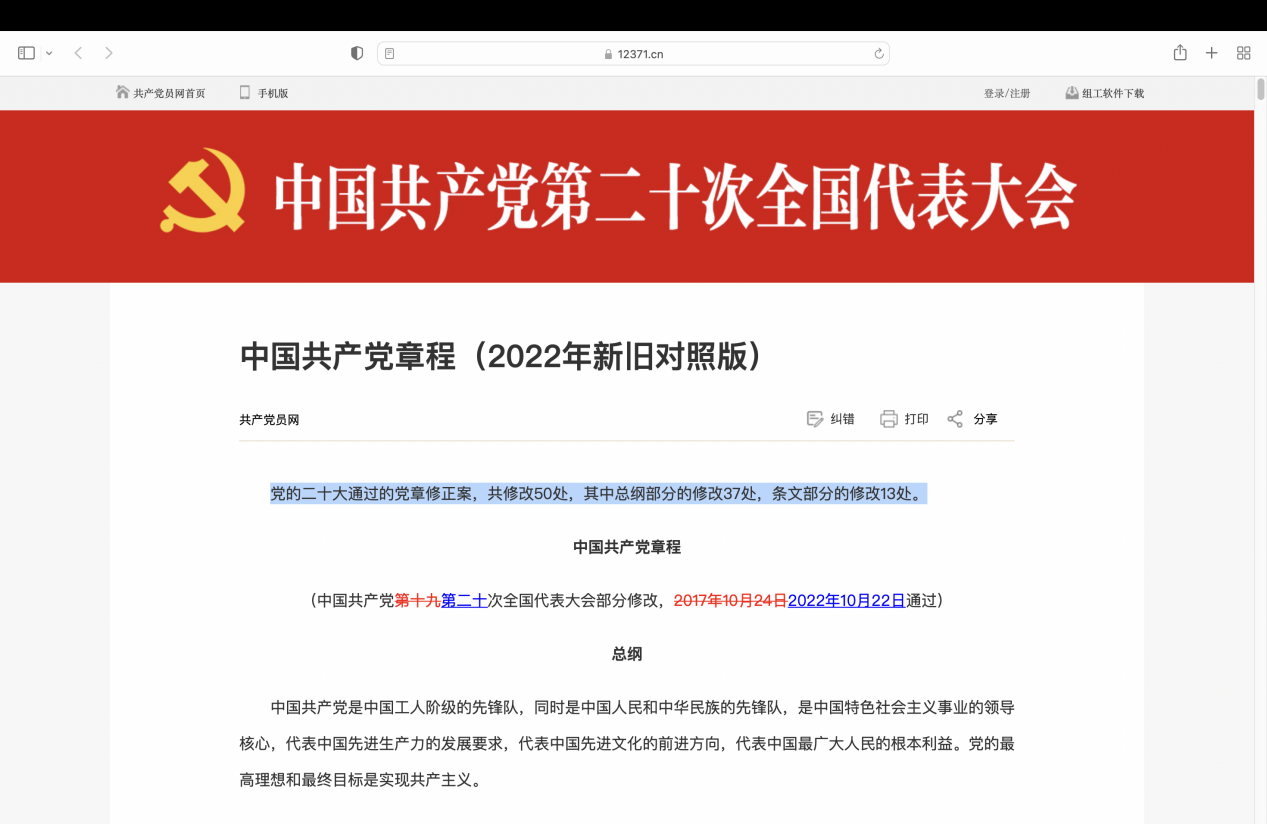Click the 纠错 error report button

[x=831, y=419]
